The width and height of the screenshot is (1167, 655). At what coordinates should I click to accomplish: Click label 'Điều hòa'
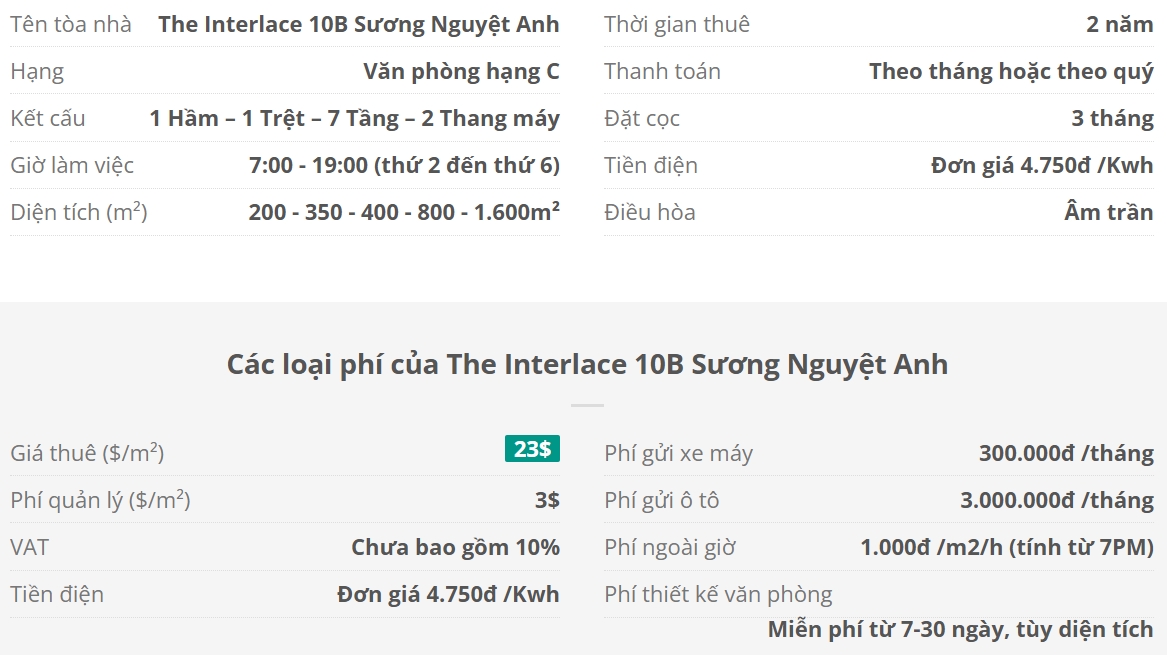pyautogui.click(x=650, y=212)
